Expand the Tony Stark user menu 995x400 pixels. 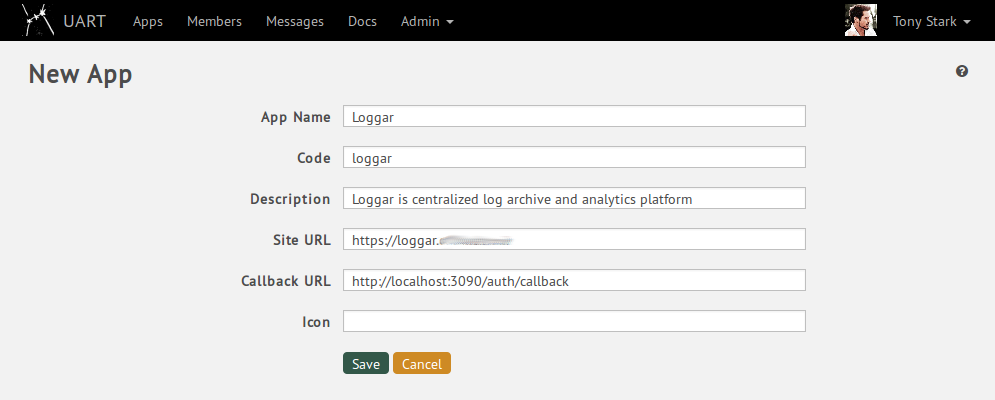pyautogui.click(x=931, y=21)
